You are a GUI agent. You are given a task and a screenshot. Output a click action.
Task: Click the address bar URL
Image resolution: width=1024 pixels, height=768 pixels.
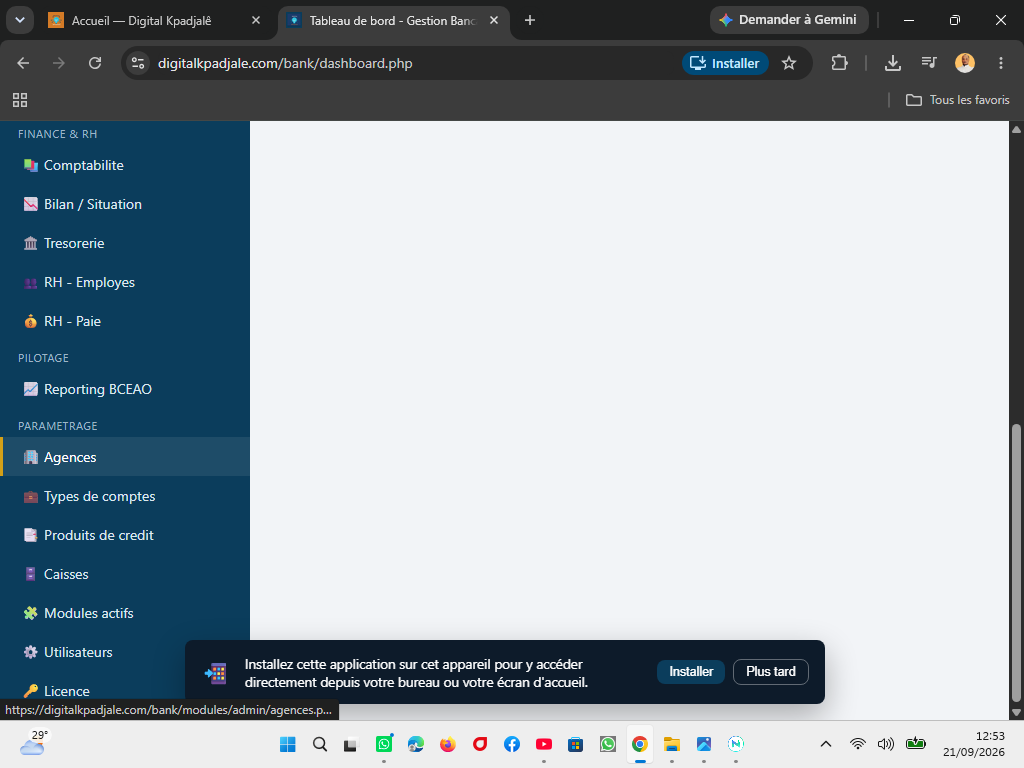click(285, 63)
